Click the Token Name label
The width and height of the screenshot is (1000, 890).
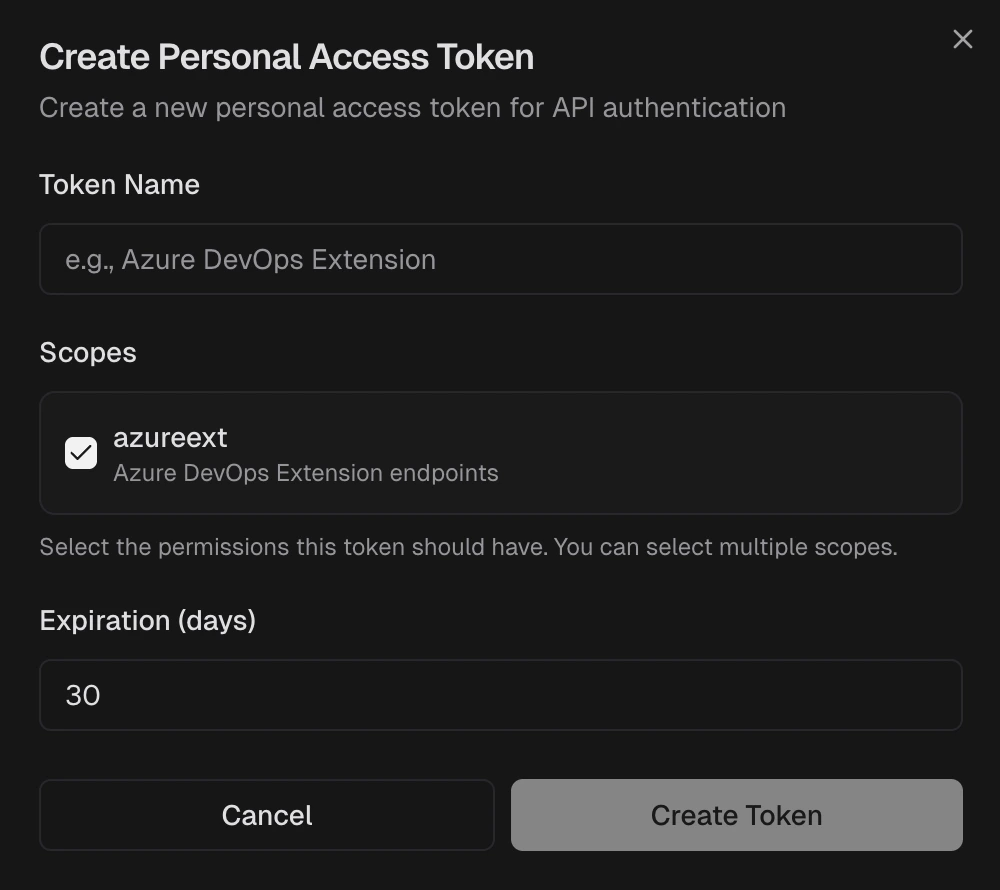tap(118, 184)
